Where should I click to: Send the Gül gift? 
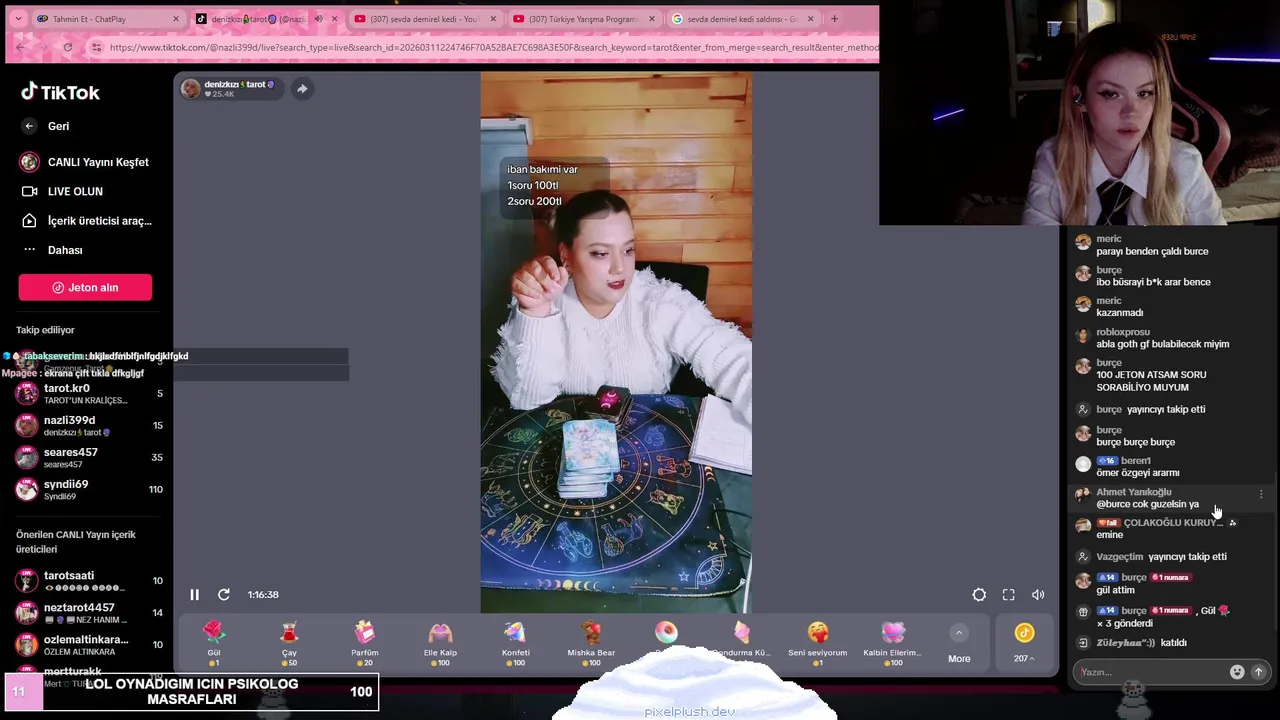(214, 642)
